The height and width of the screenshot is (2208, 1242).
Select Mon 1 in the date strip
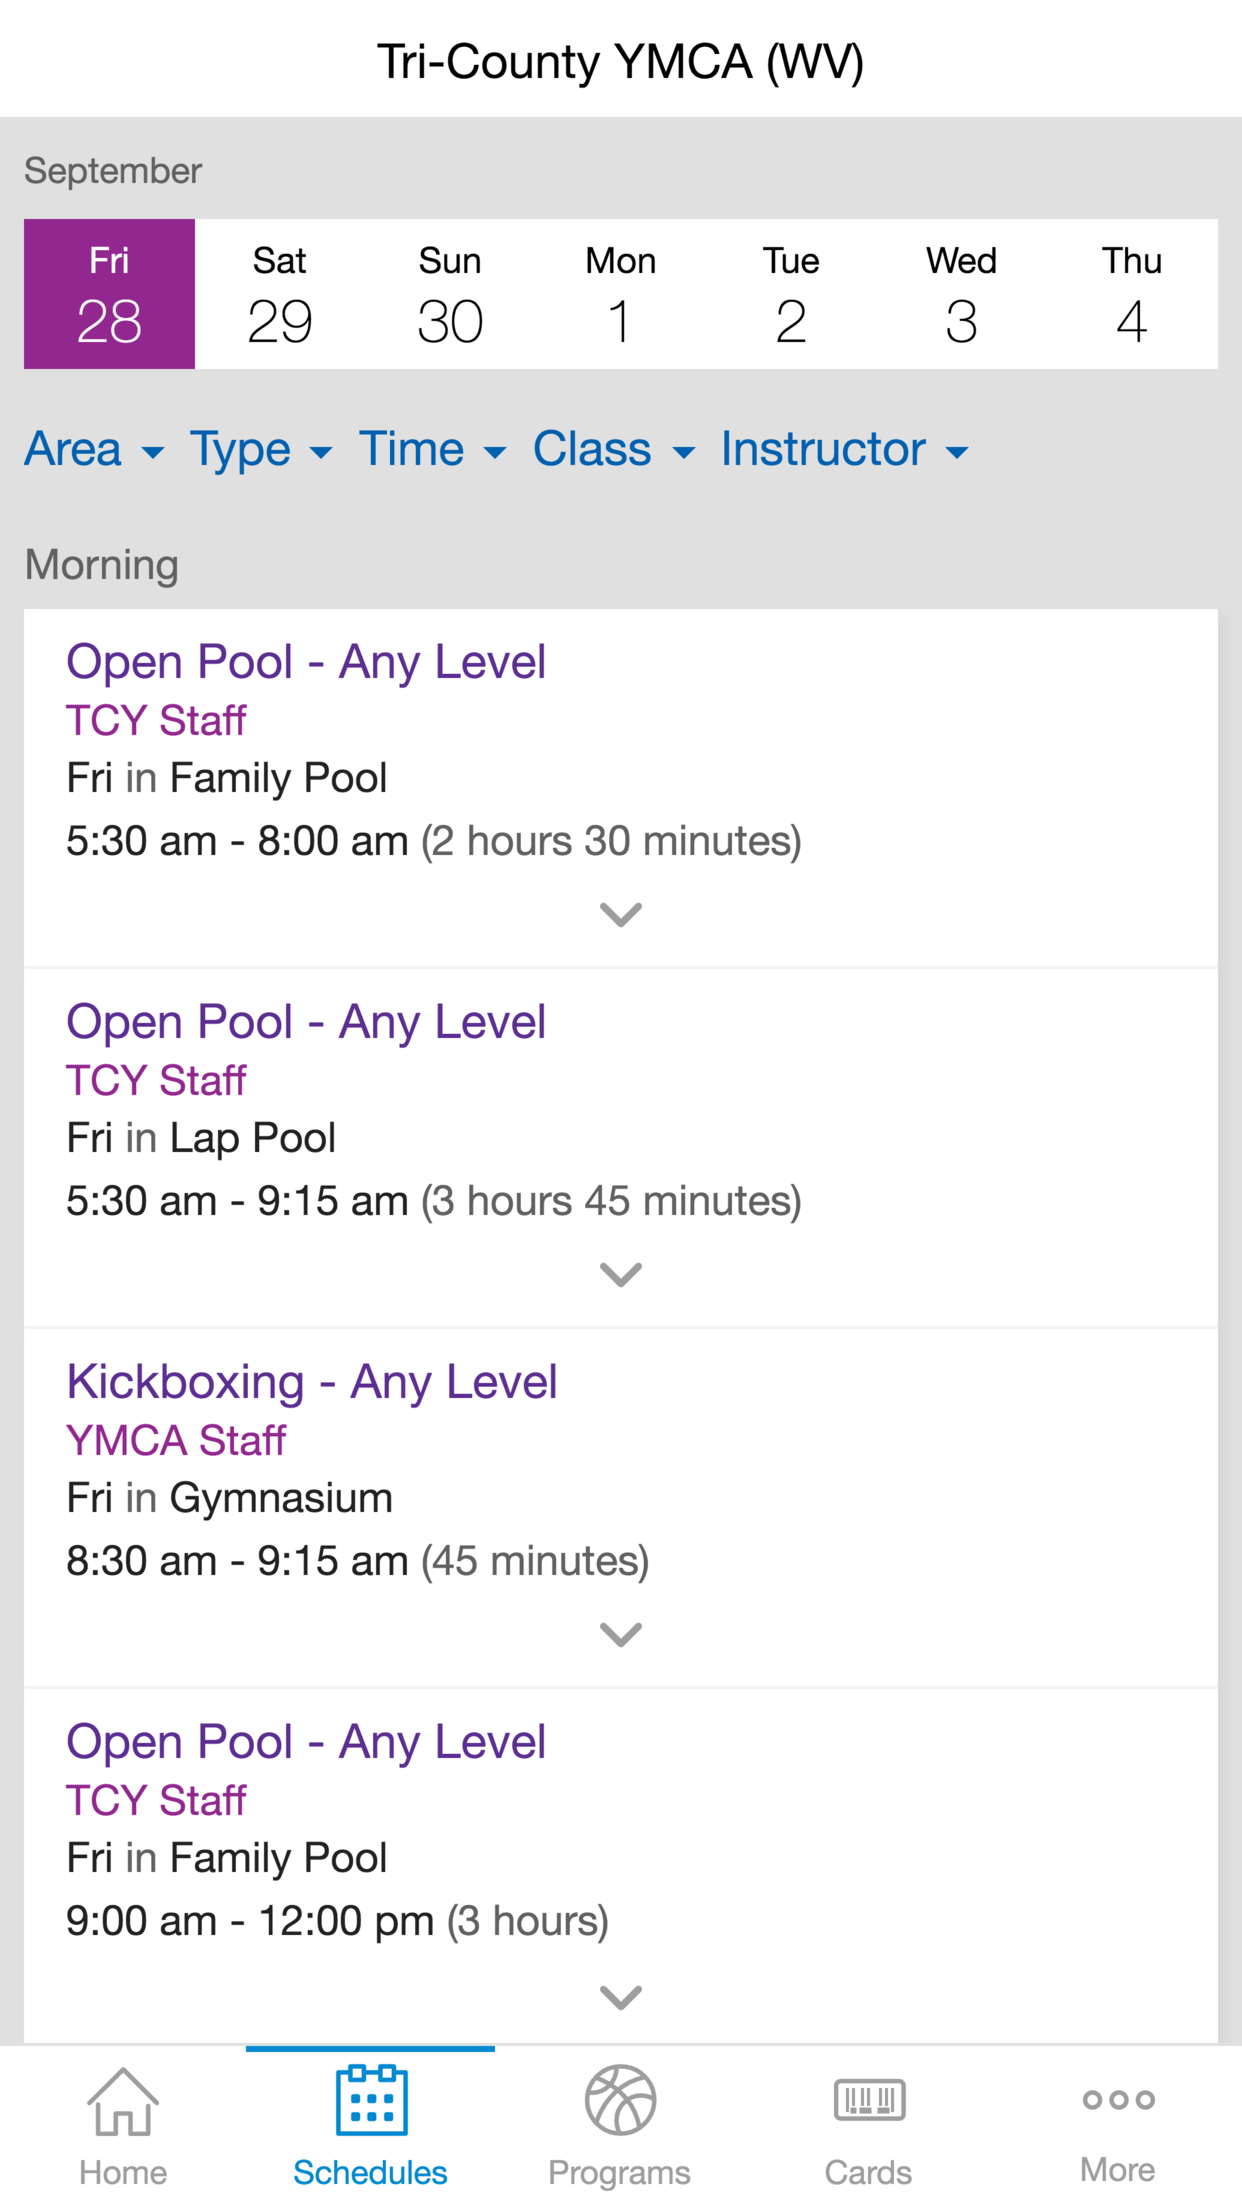pyautogui.click(x=621, y=294)
